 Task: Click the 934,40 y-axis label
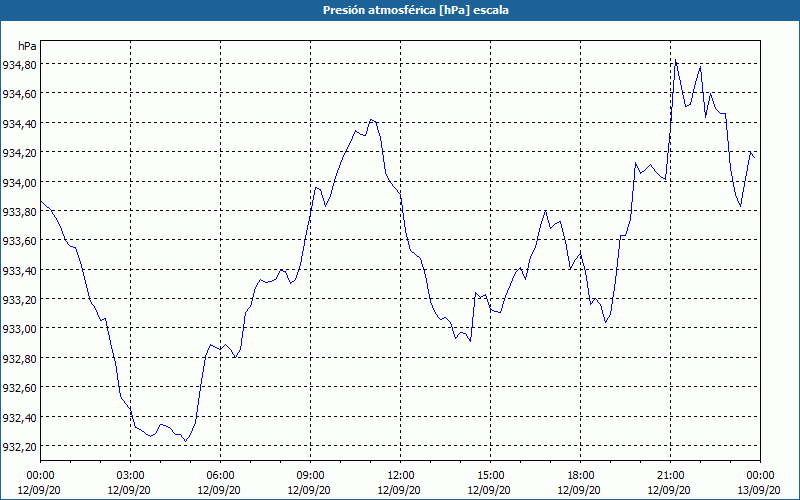coord(18,123)
